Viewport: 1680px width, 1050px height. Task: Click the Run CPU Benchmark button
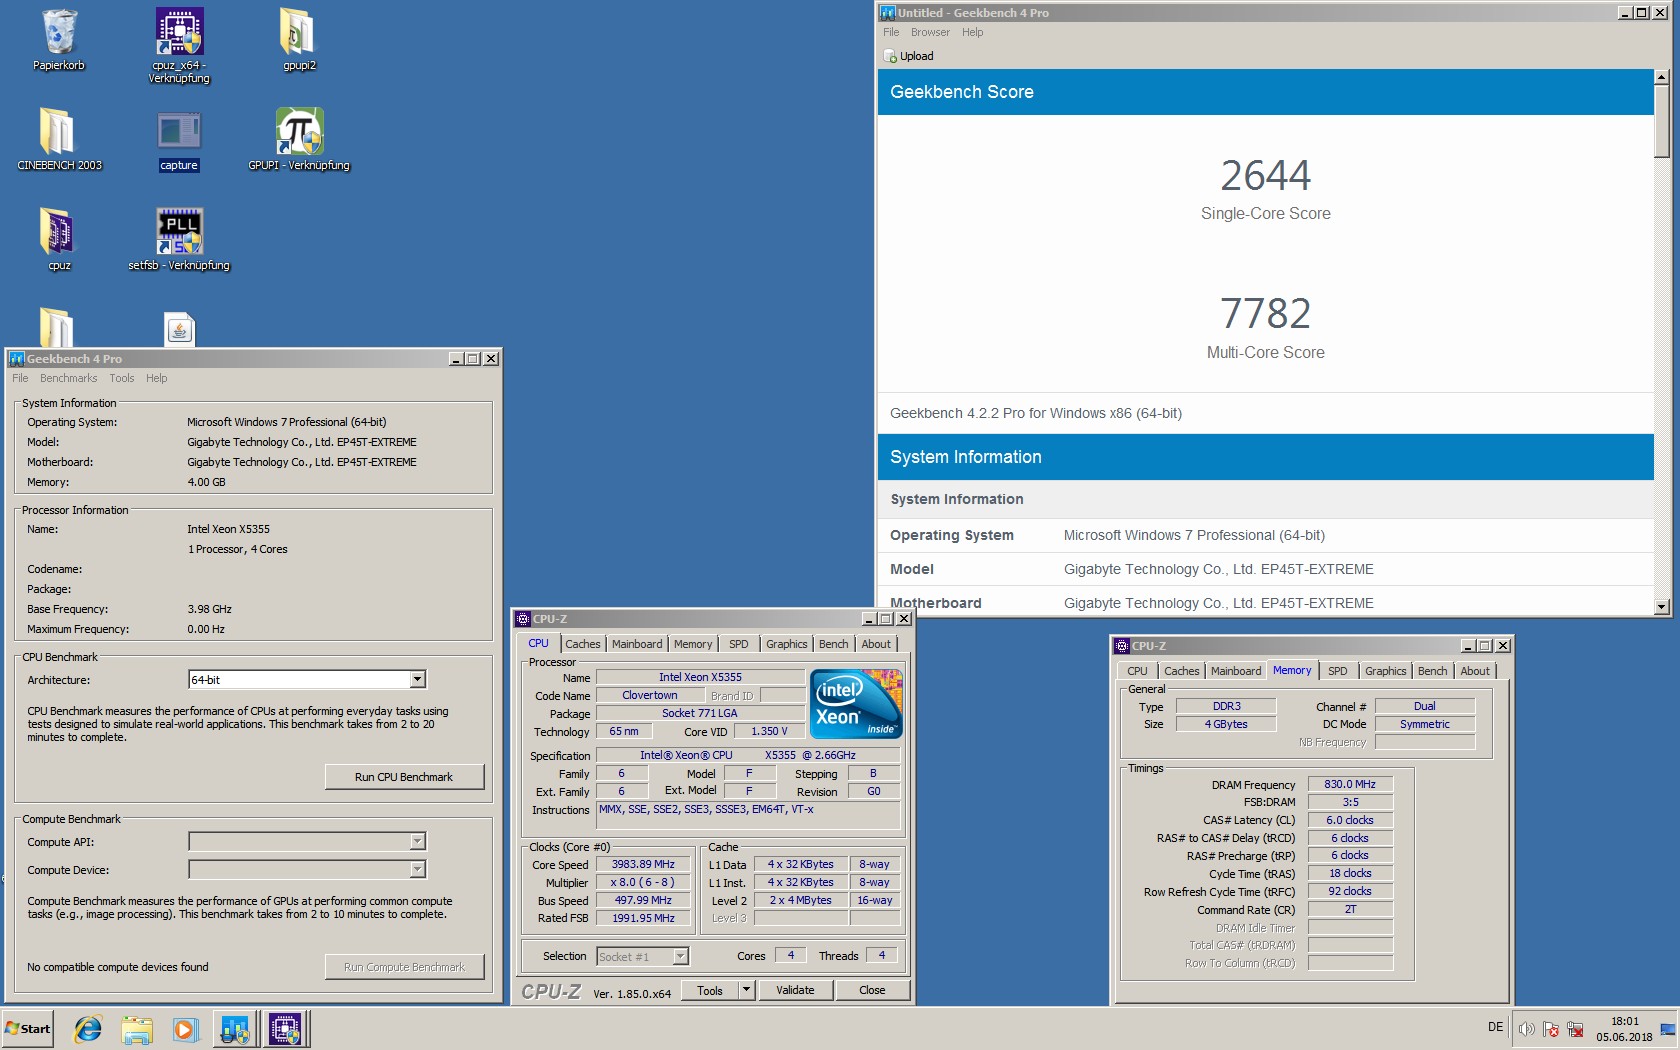point(404,777)
